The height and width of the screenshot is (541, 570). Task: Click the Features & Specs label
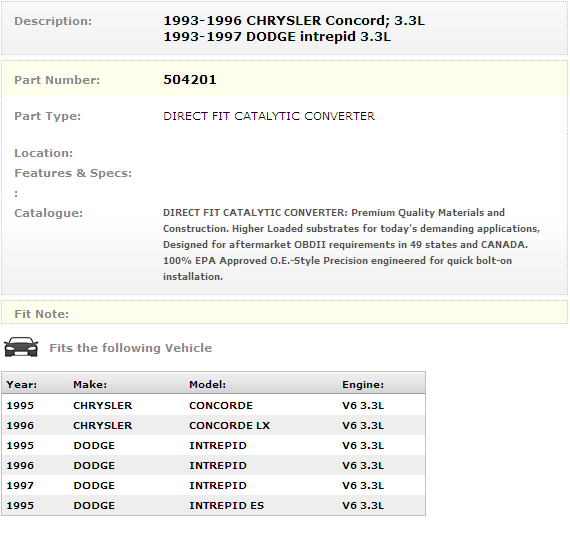73,173
